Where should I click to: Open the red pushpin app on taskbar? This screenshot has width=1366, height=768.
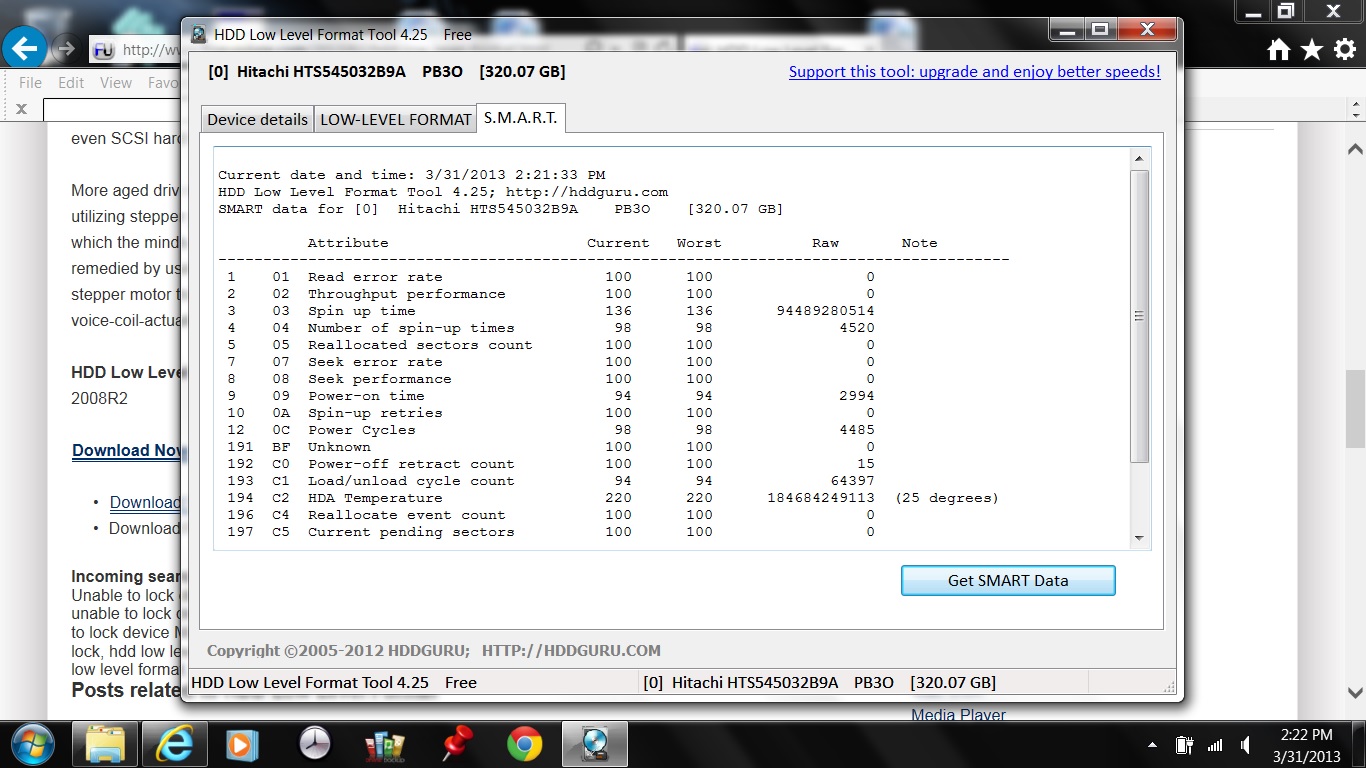(x=456, y=744)
